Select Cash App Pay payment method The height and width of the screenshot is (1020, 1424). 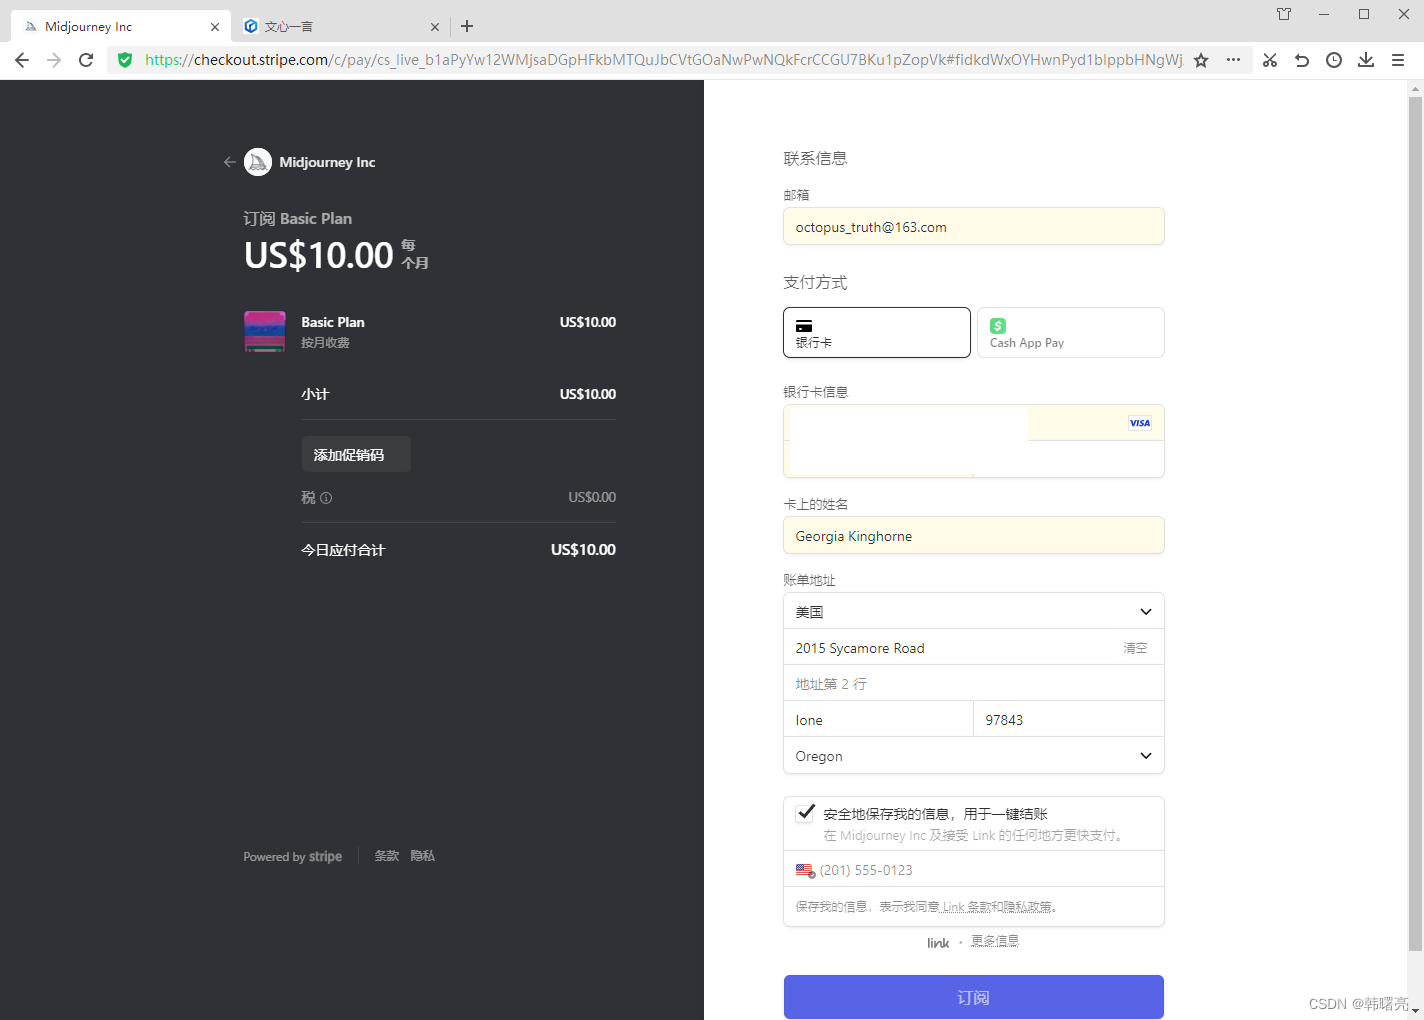pos(1071,332)
